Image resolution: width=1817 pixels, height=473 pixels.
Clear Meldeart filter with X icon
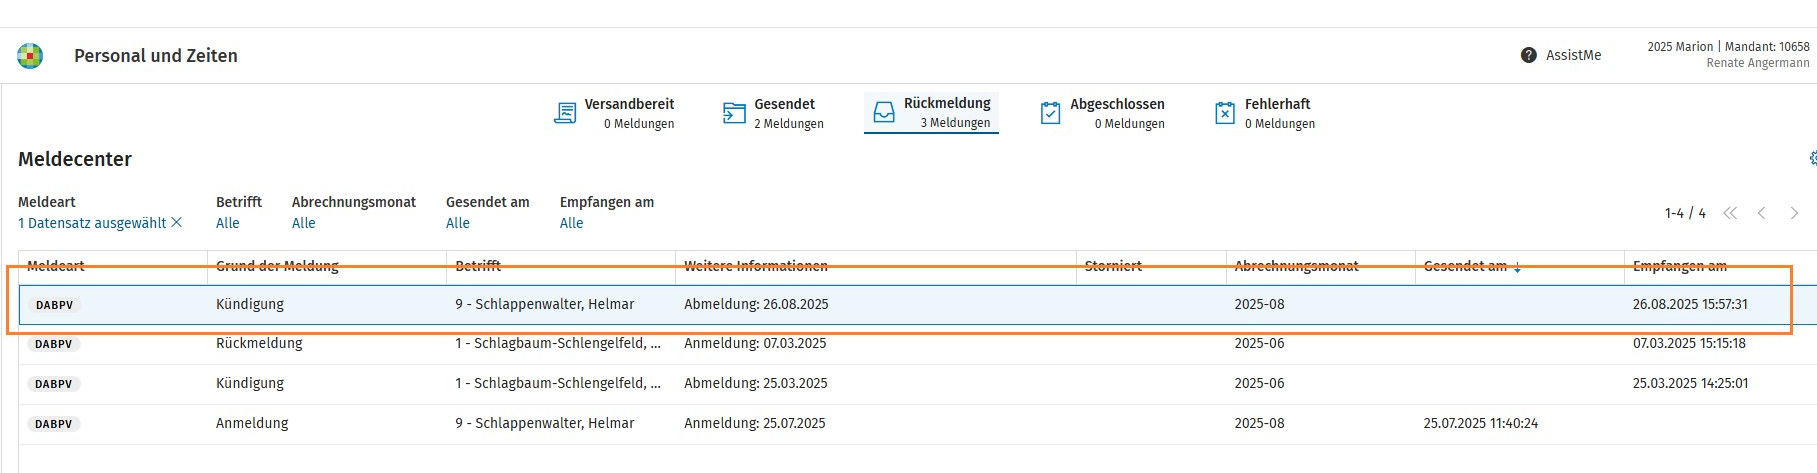(177, 222)
